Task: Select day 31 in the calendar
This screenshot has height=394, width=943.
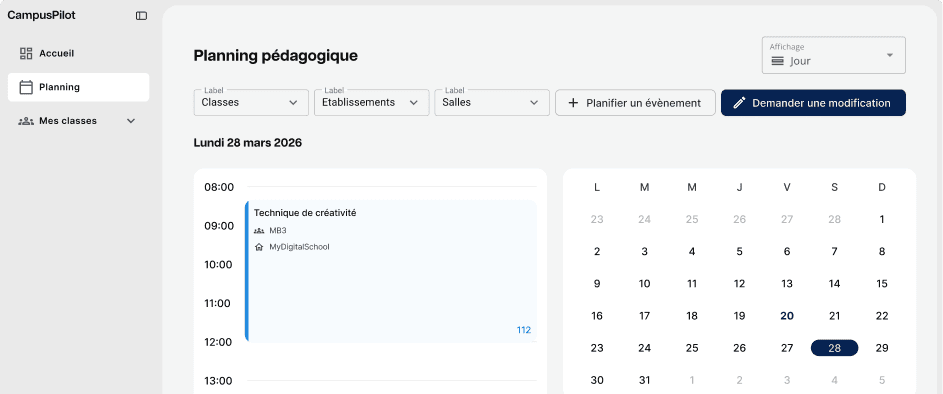Action: click(644, 380)
